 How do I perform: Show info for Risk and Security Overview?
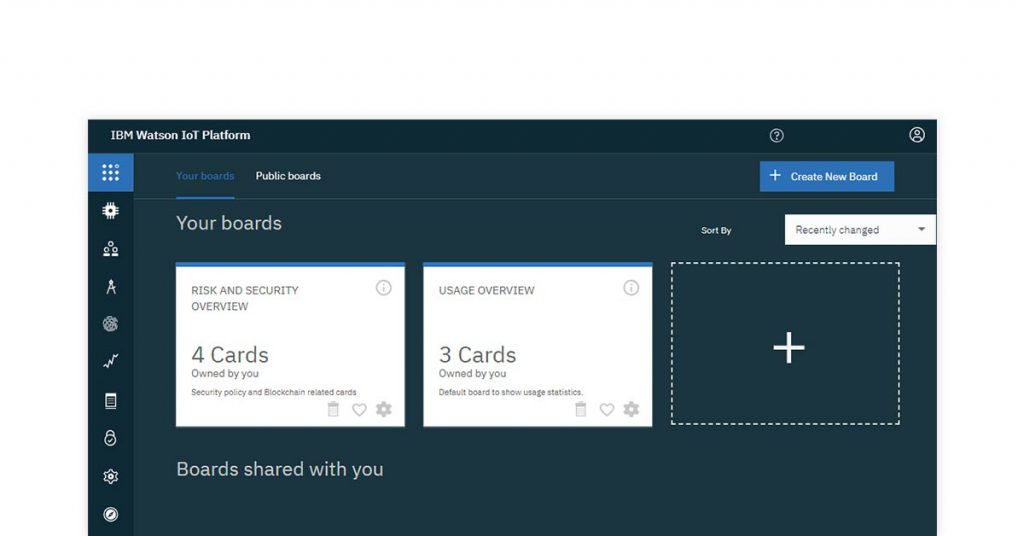coord(383,288)
